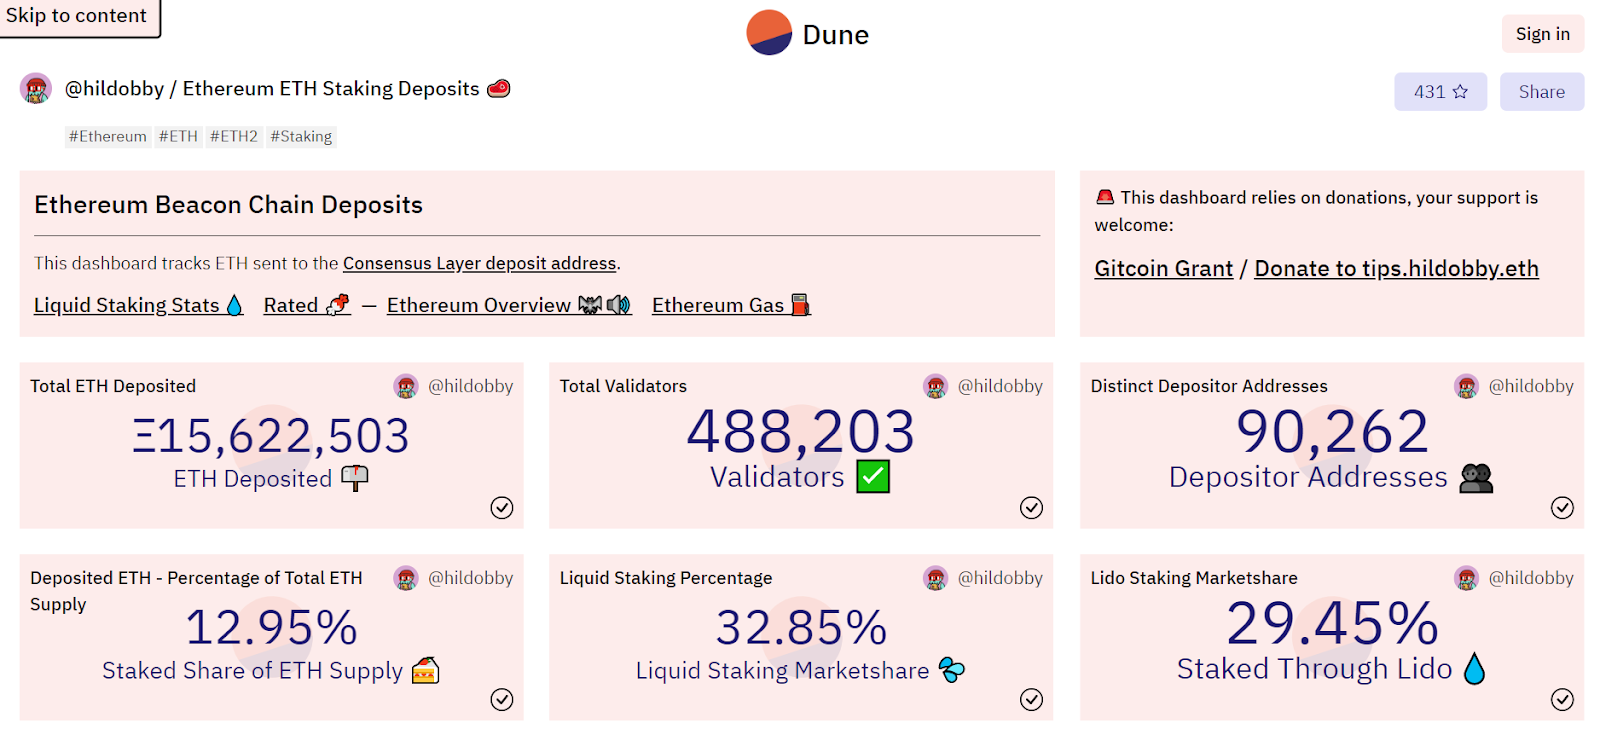The width and height of the screenshot is (1600, 735).
Task: Open Liquid Staking Stats link
Action: click(139, 305)
